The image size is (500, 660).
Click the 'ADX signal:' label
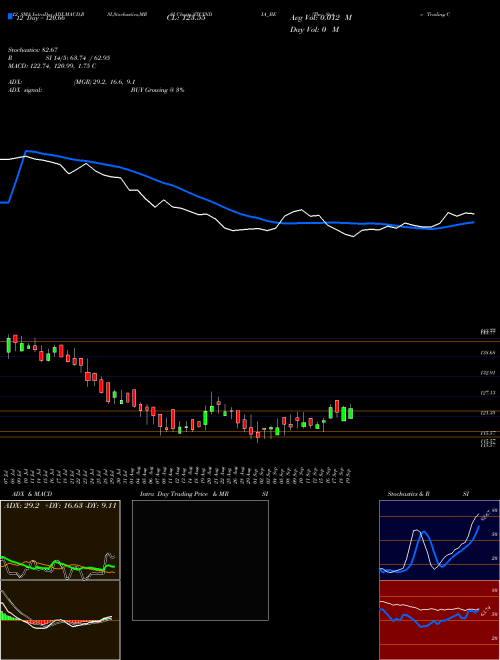(x=25, y=90)
